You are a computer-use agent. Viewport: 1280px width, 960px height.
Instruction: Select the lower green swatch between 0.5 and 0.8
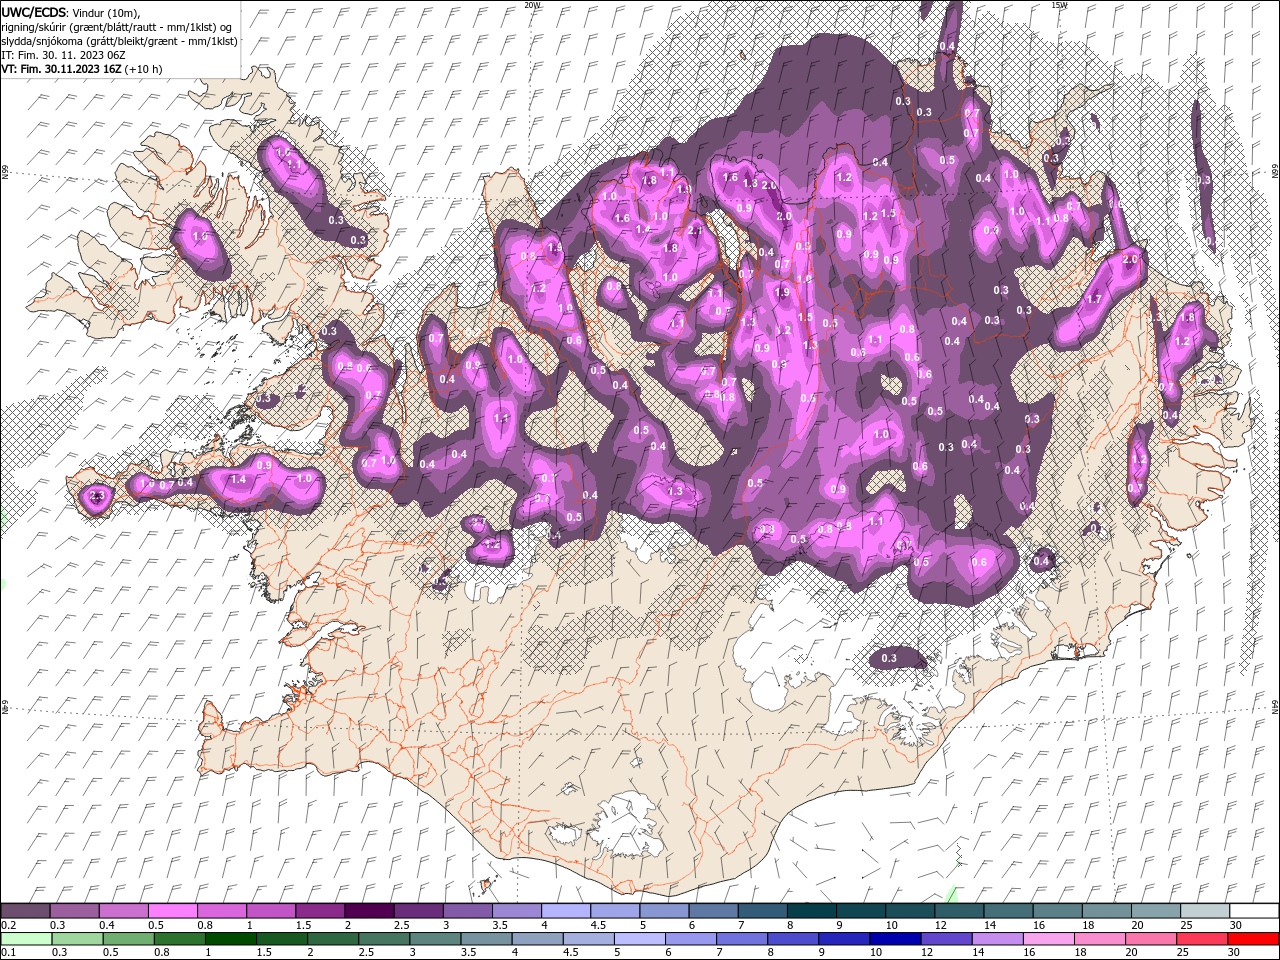(x=129, y=939)
